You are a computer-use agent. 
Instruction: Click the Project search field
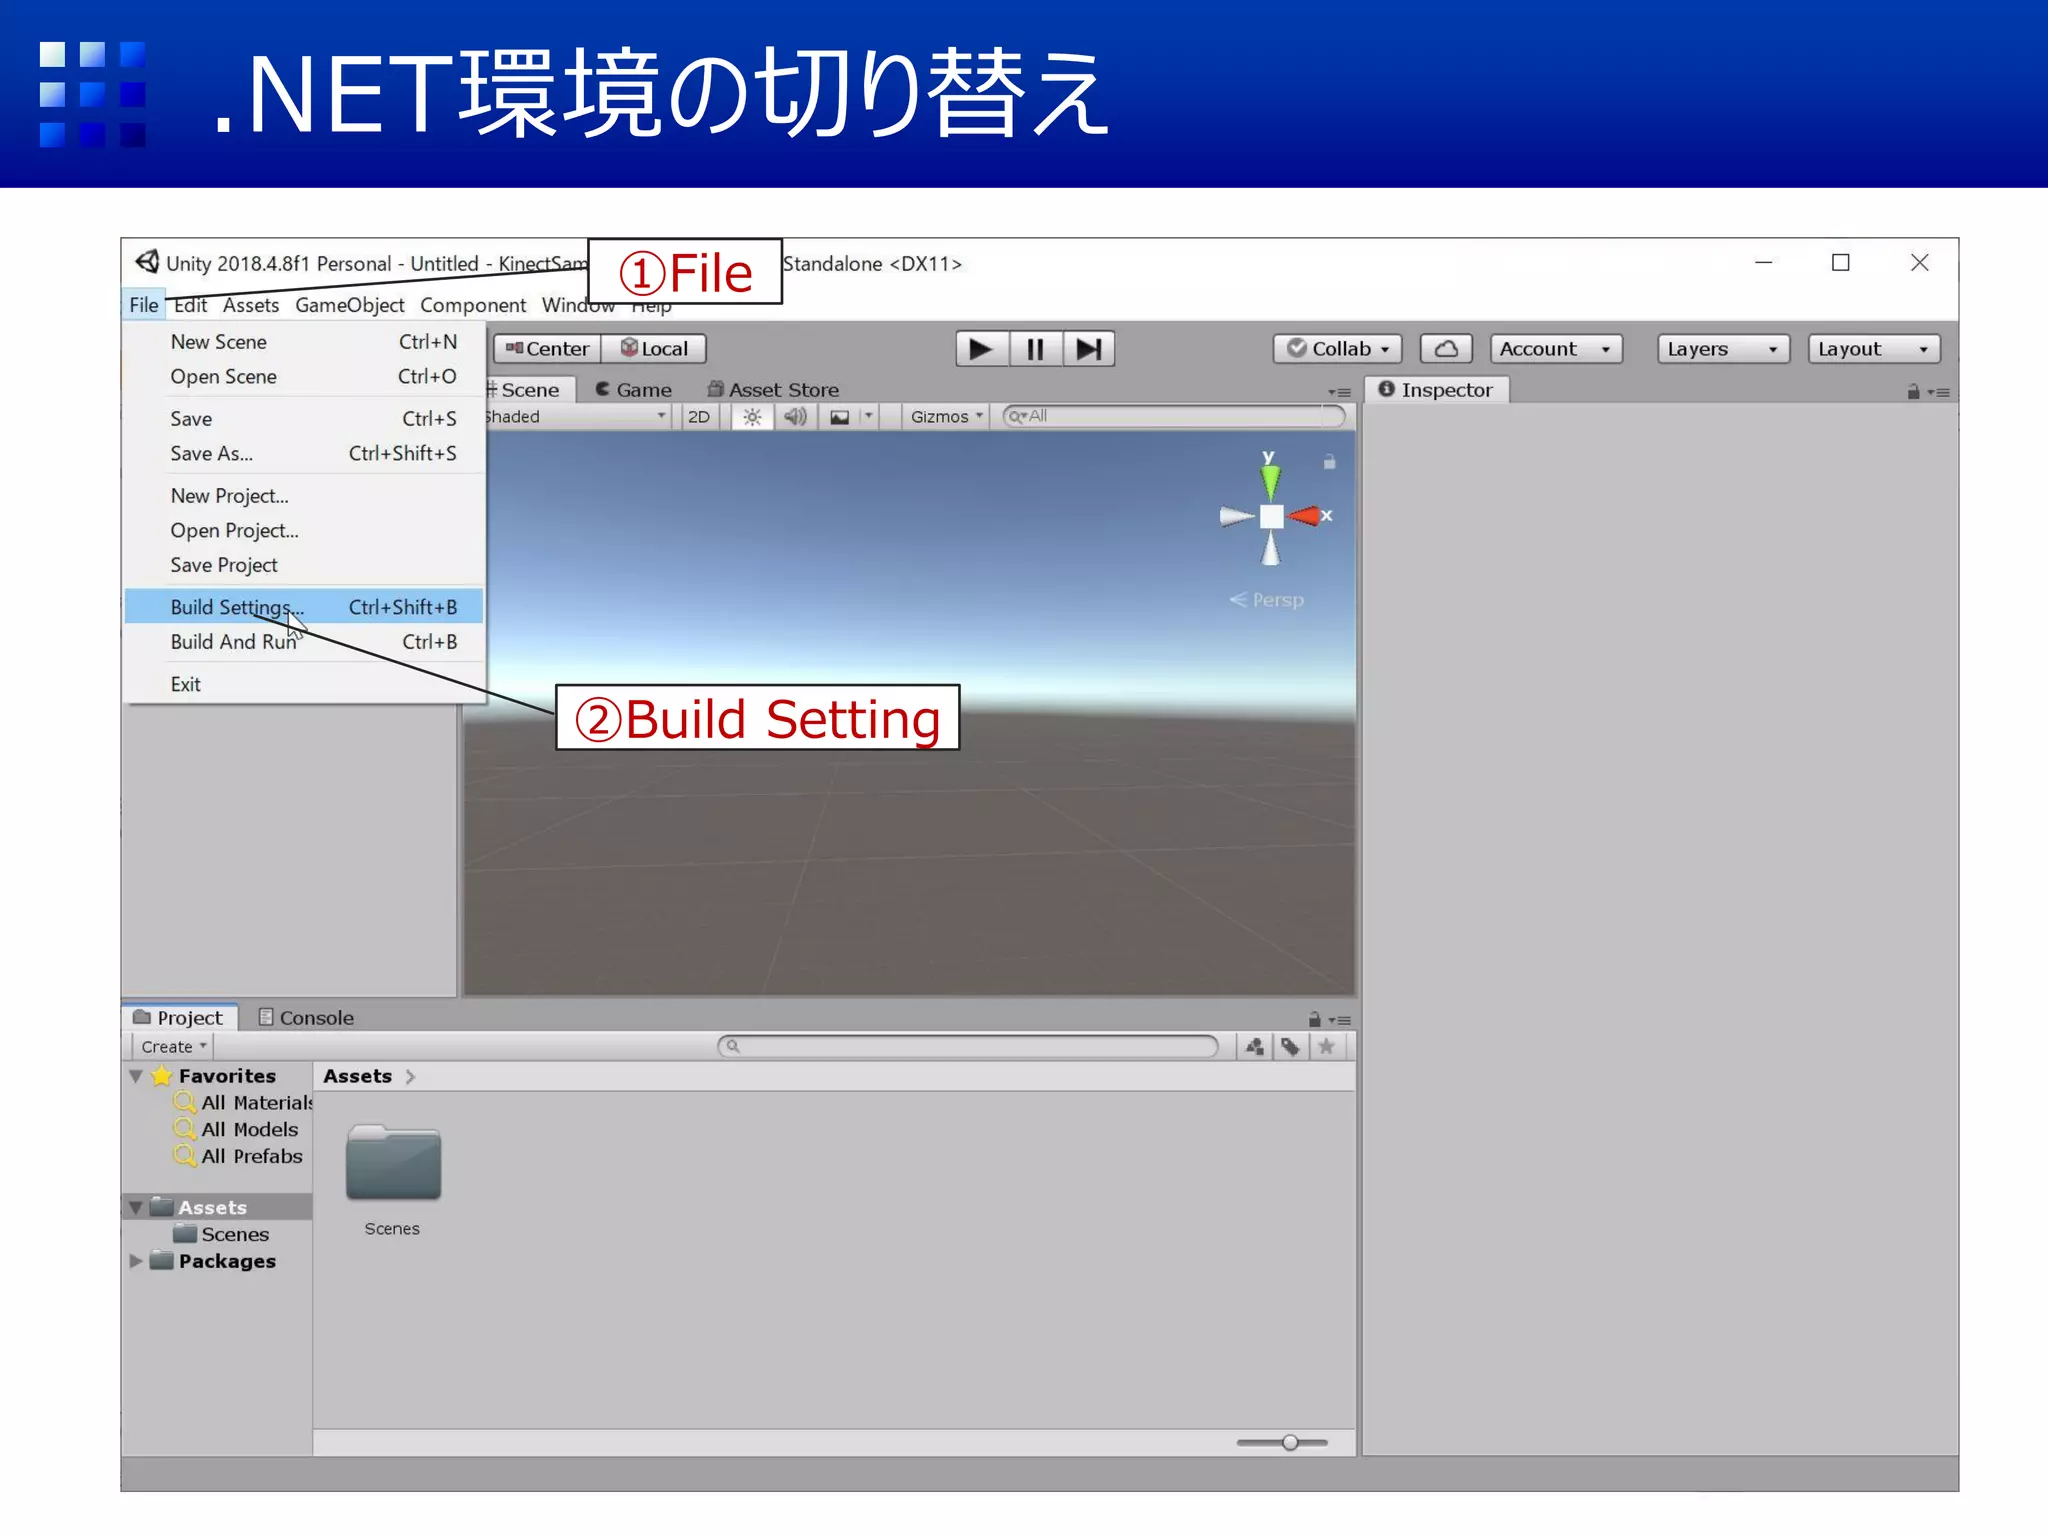coord(967,1046)
